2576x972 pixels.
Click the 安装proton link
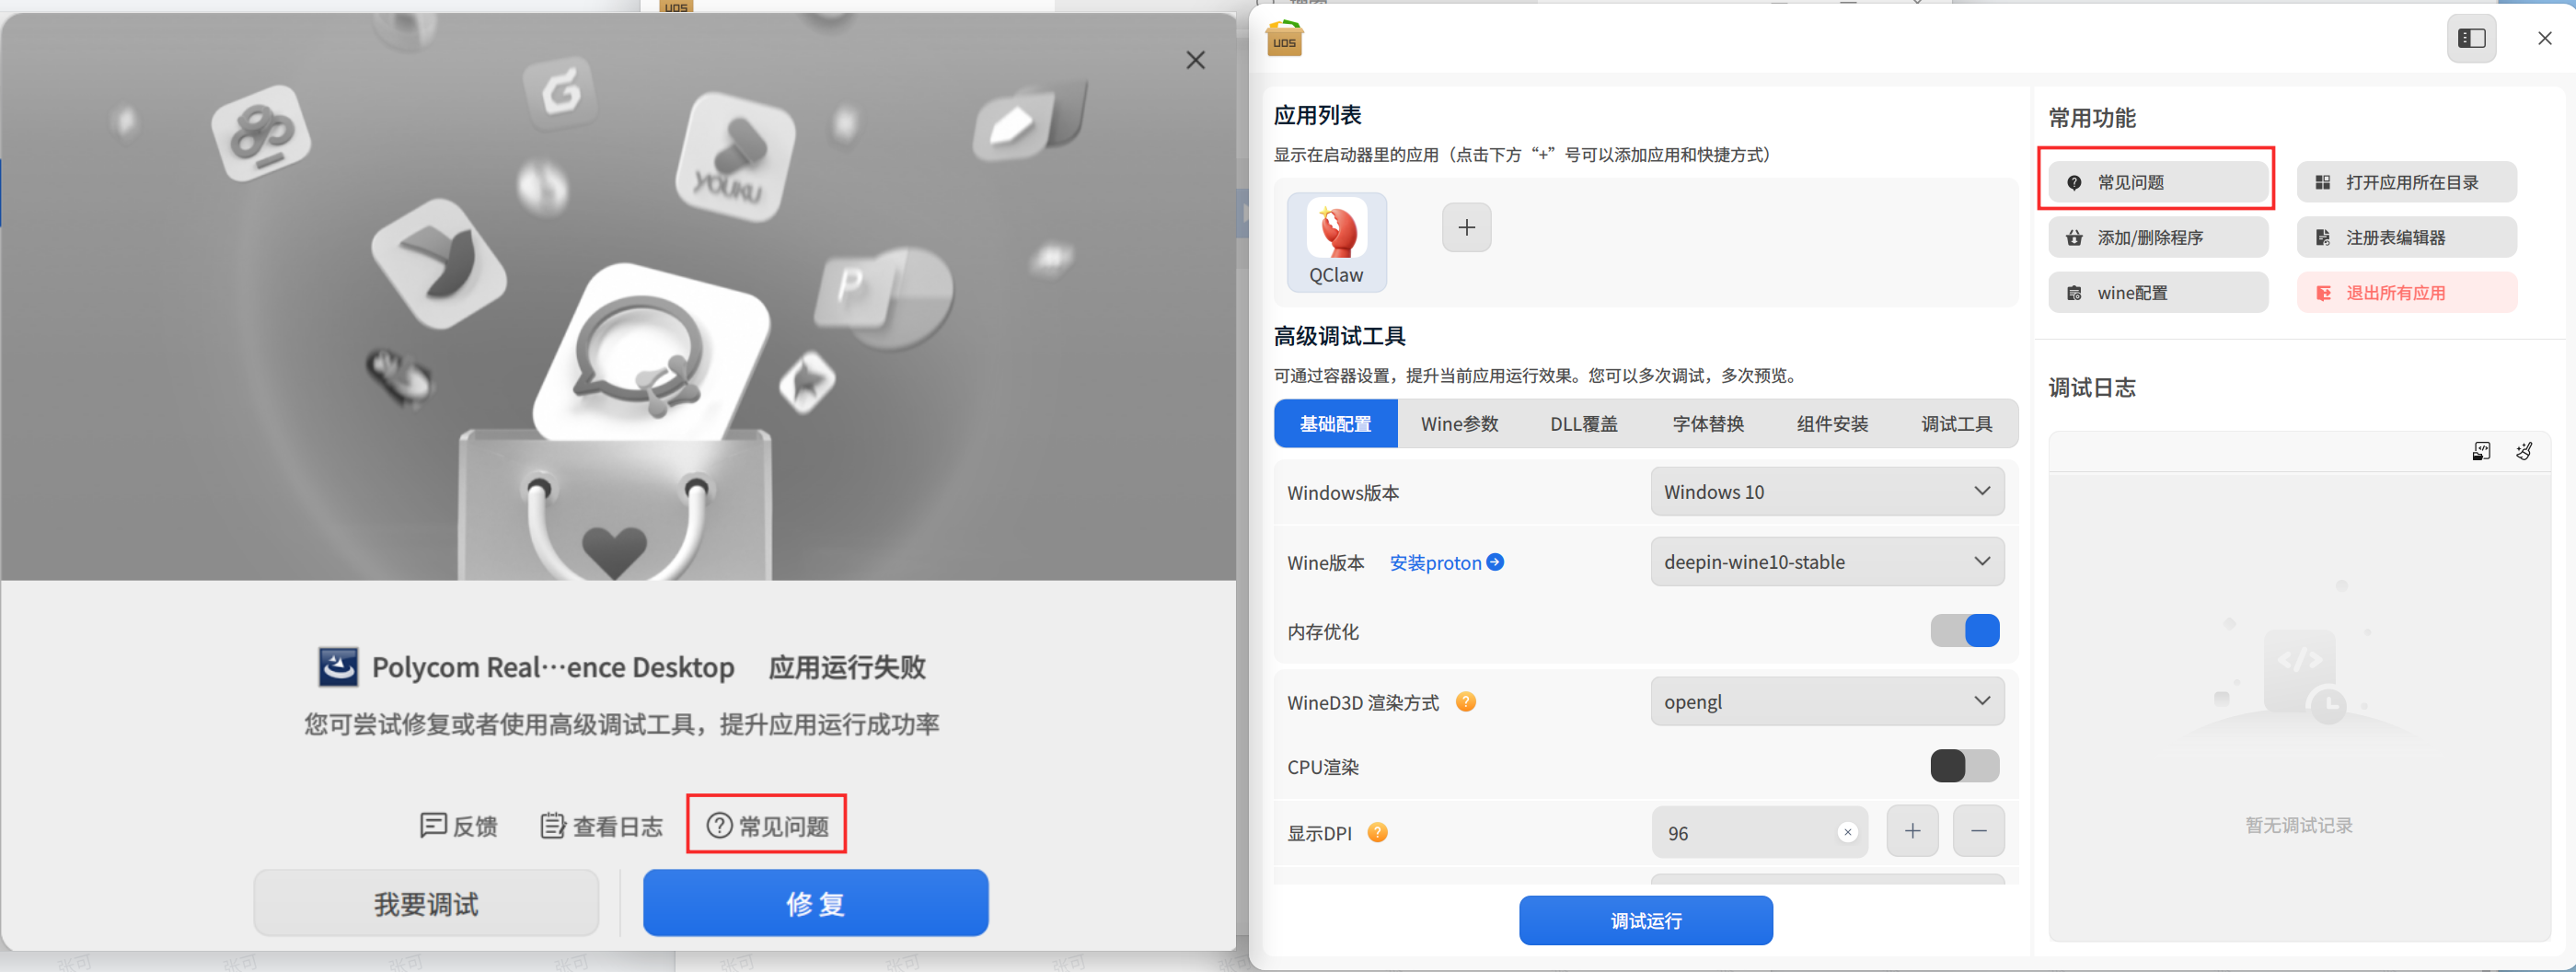point(1446,563)
